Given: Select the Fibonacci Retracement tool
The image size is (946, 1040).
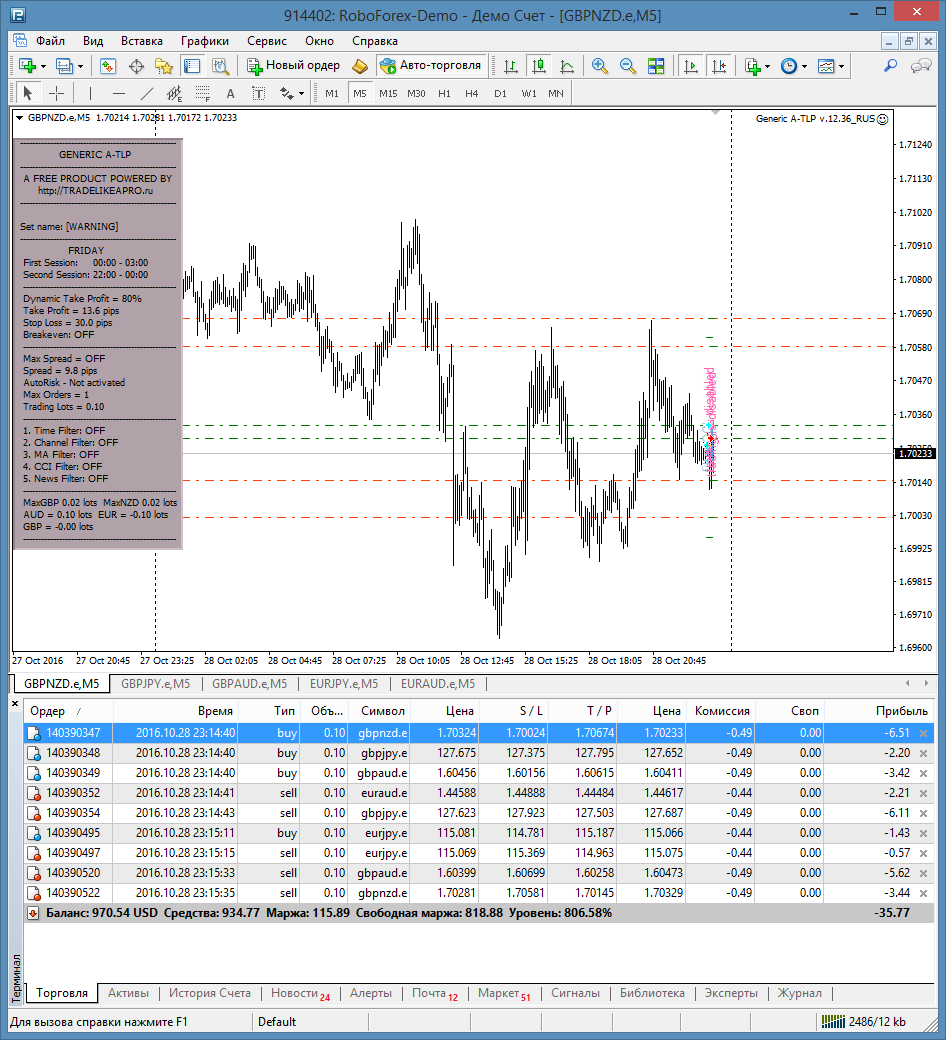Looking at the screenshot, I should pos(202,94).
